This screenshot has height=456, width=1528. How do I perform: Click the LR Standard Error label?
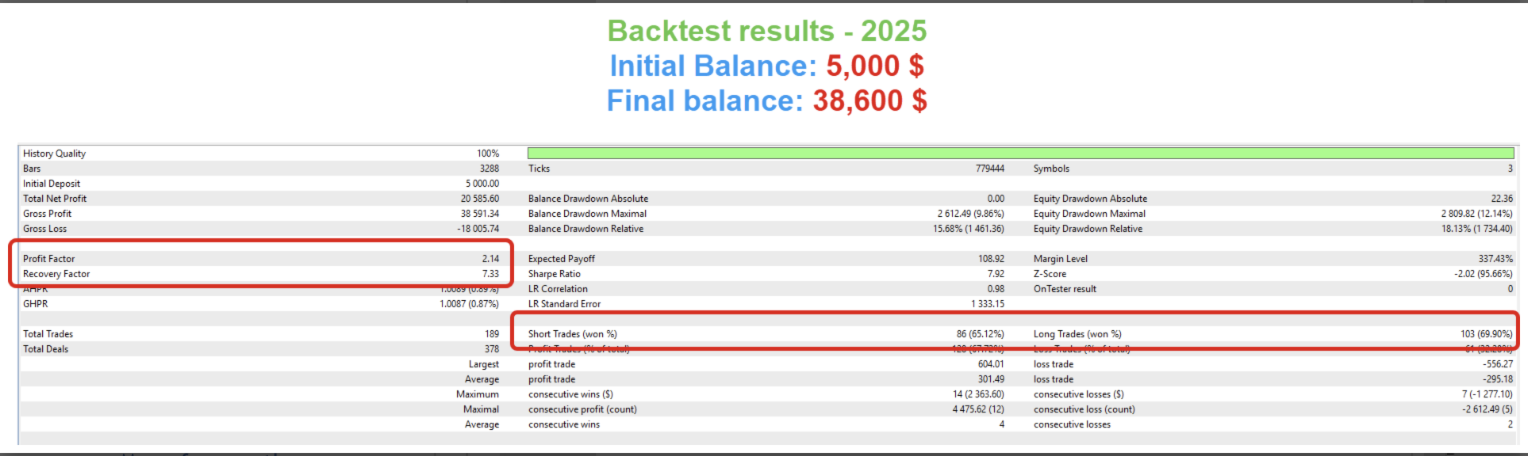[x=565, y=304]
